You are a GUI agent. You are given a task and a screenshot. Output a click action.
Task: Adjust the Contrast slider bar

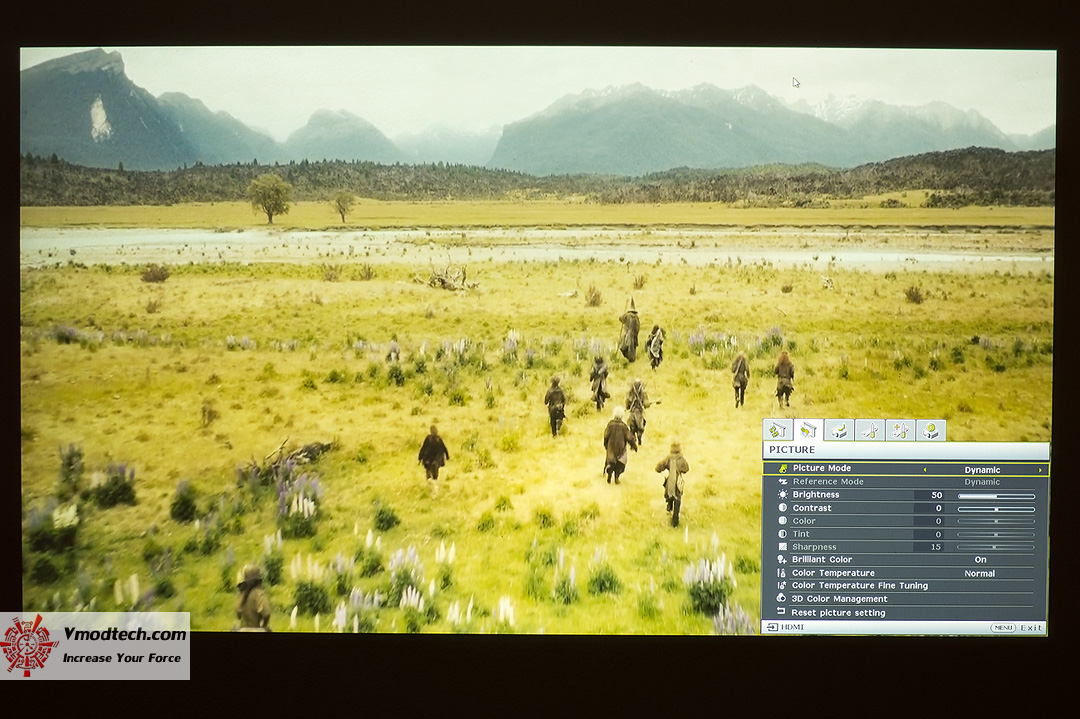tap(996, 509)
